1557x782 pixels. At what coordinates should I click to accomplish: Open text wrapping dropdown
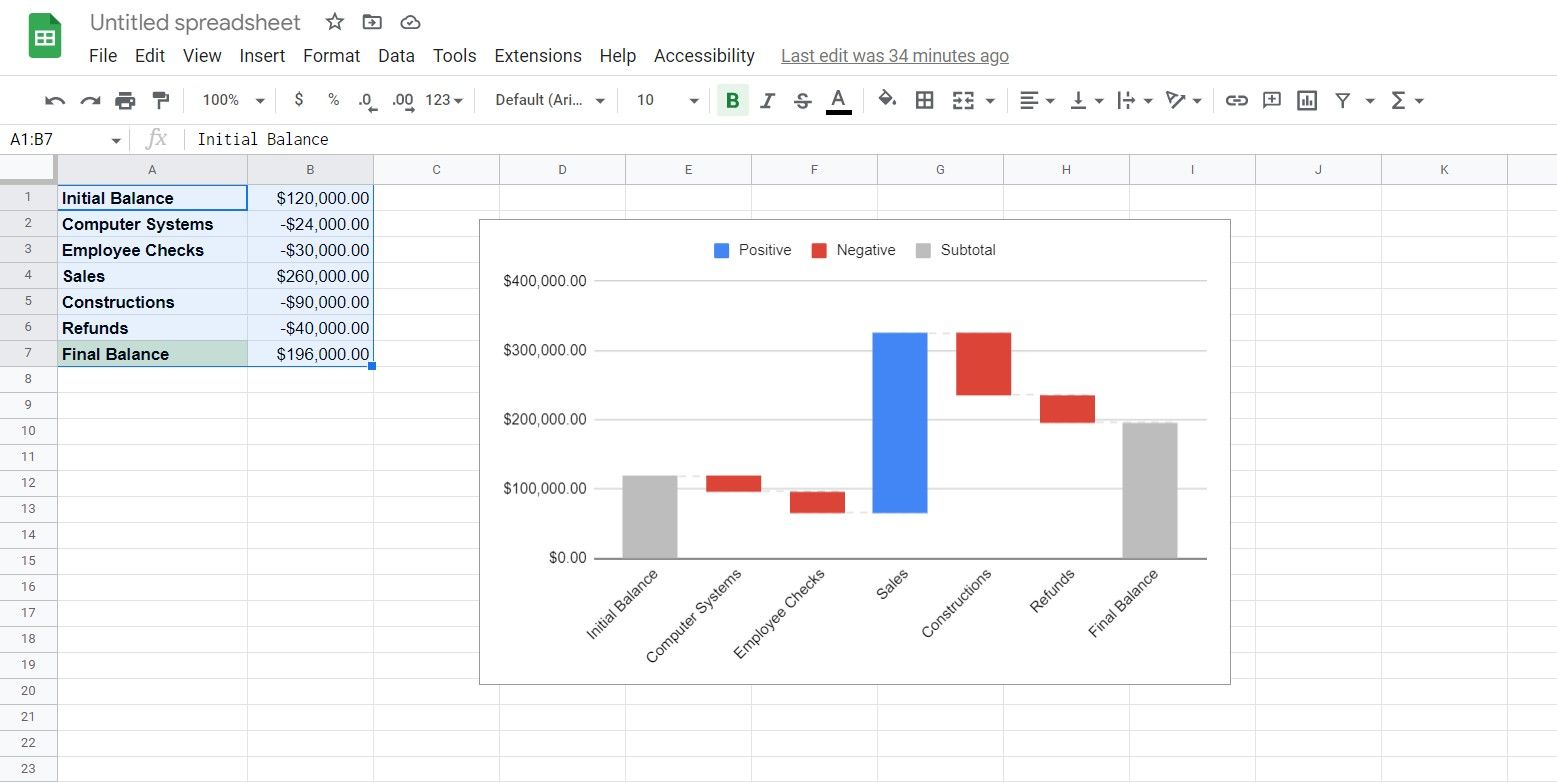pos(1135,100)
